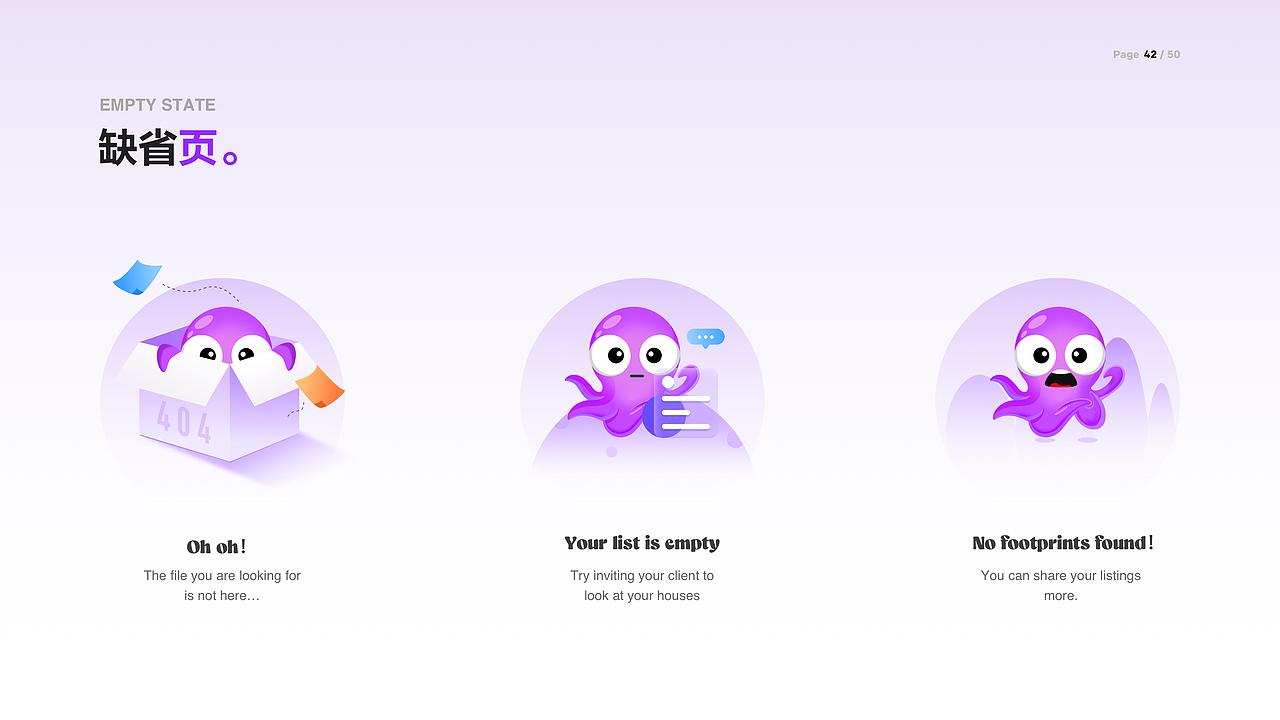This screenshot has height=720, width=1280.
Task: Click the "Oh oh!" heading
Action: pyautogui.click(x=216, y=546)
